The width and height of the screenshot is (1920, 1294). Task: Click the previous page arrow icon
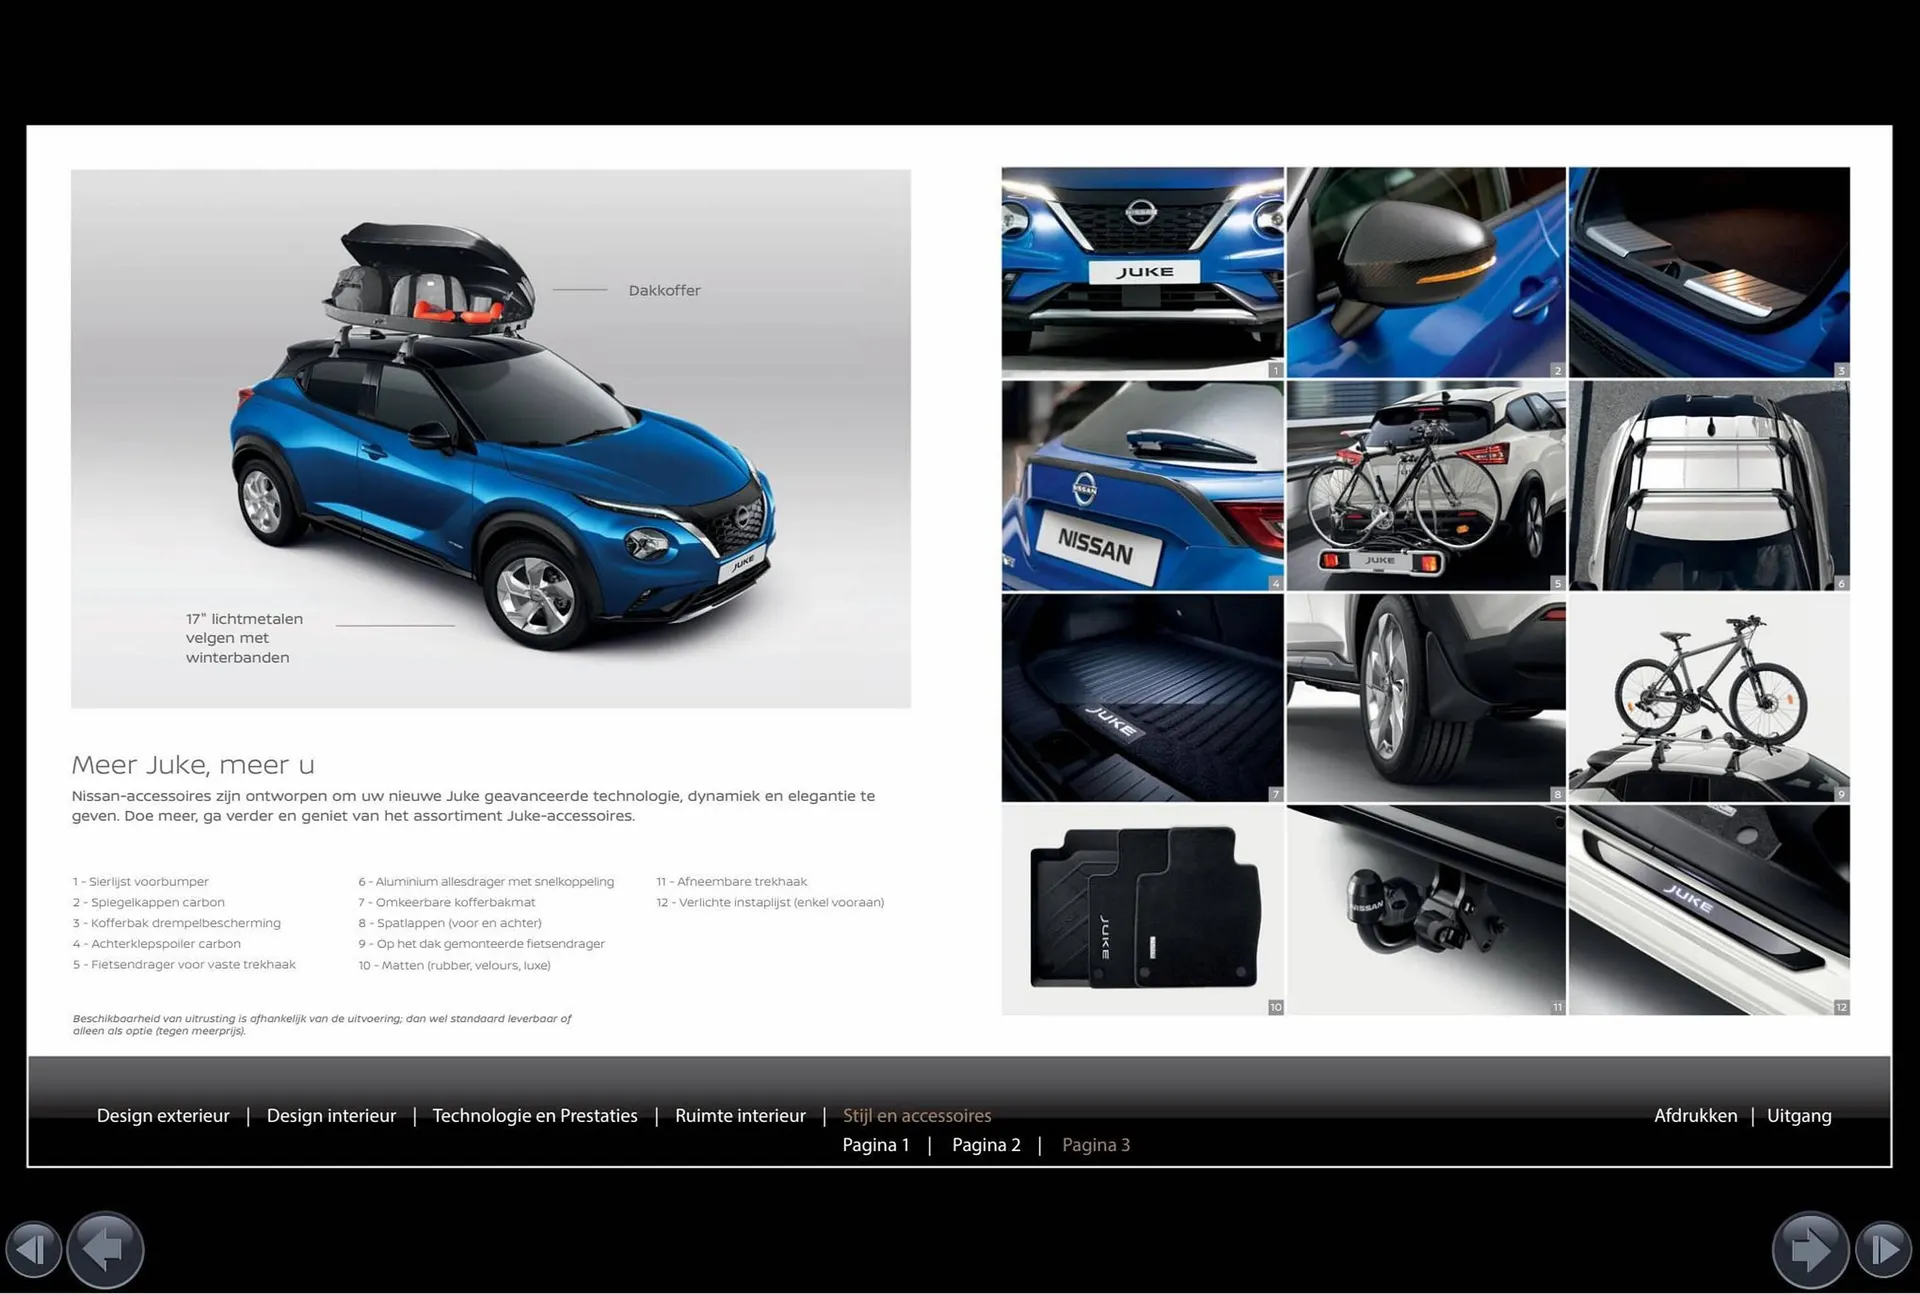click(x=105, y=1249)
